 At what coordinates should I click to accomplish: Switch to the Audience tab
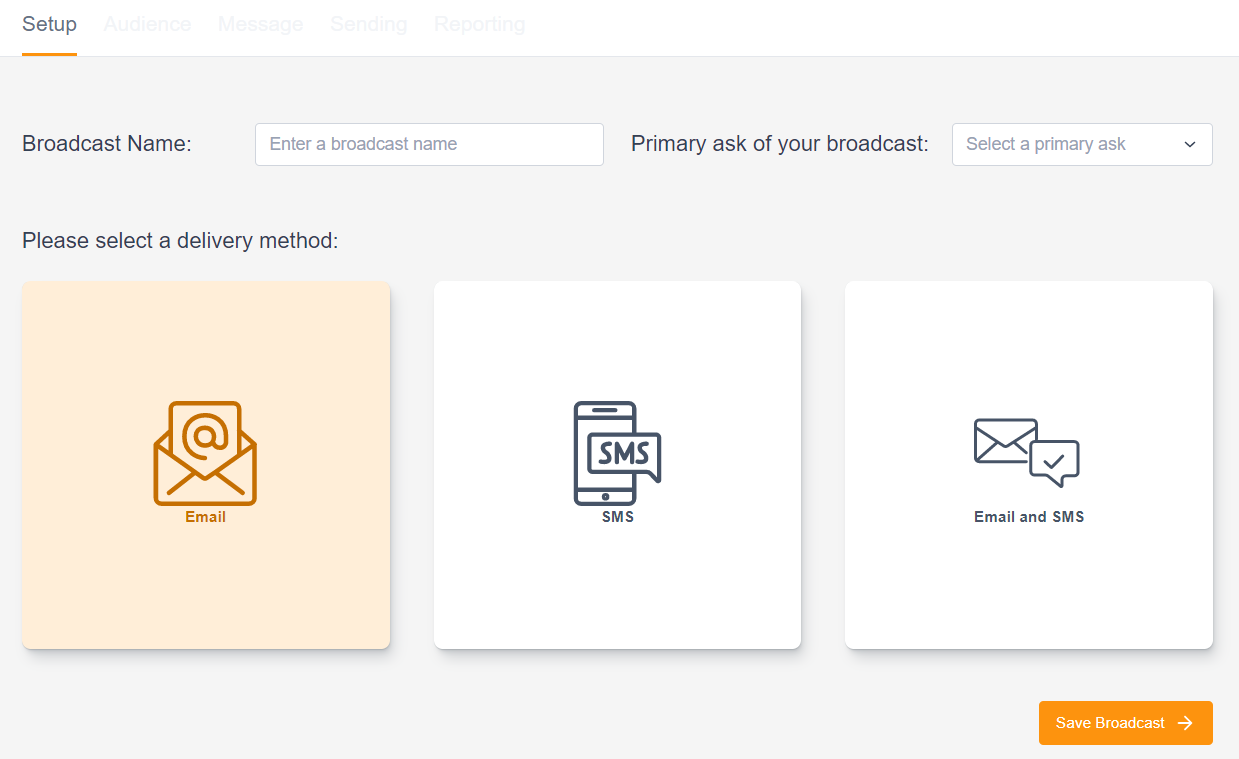pos(147,24)
